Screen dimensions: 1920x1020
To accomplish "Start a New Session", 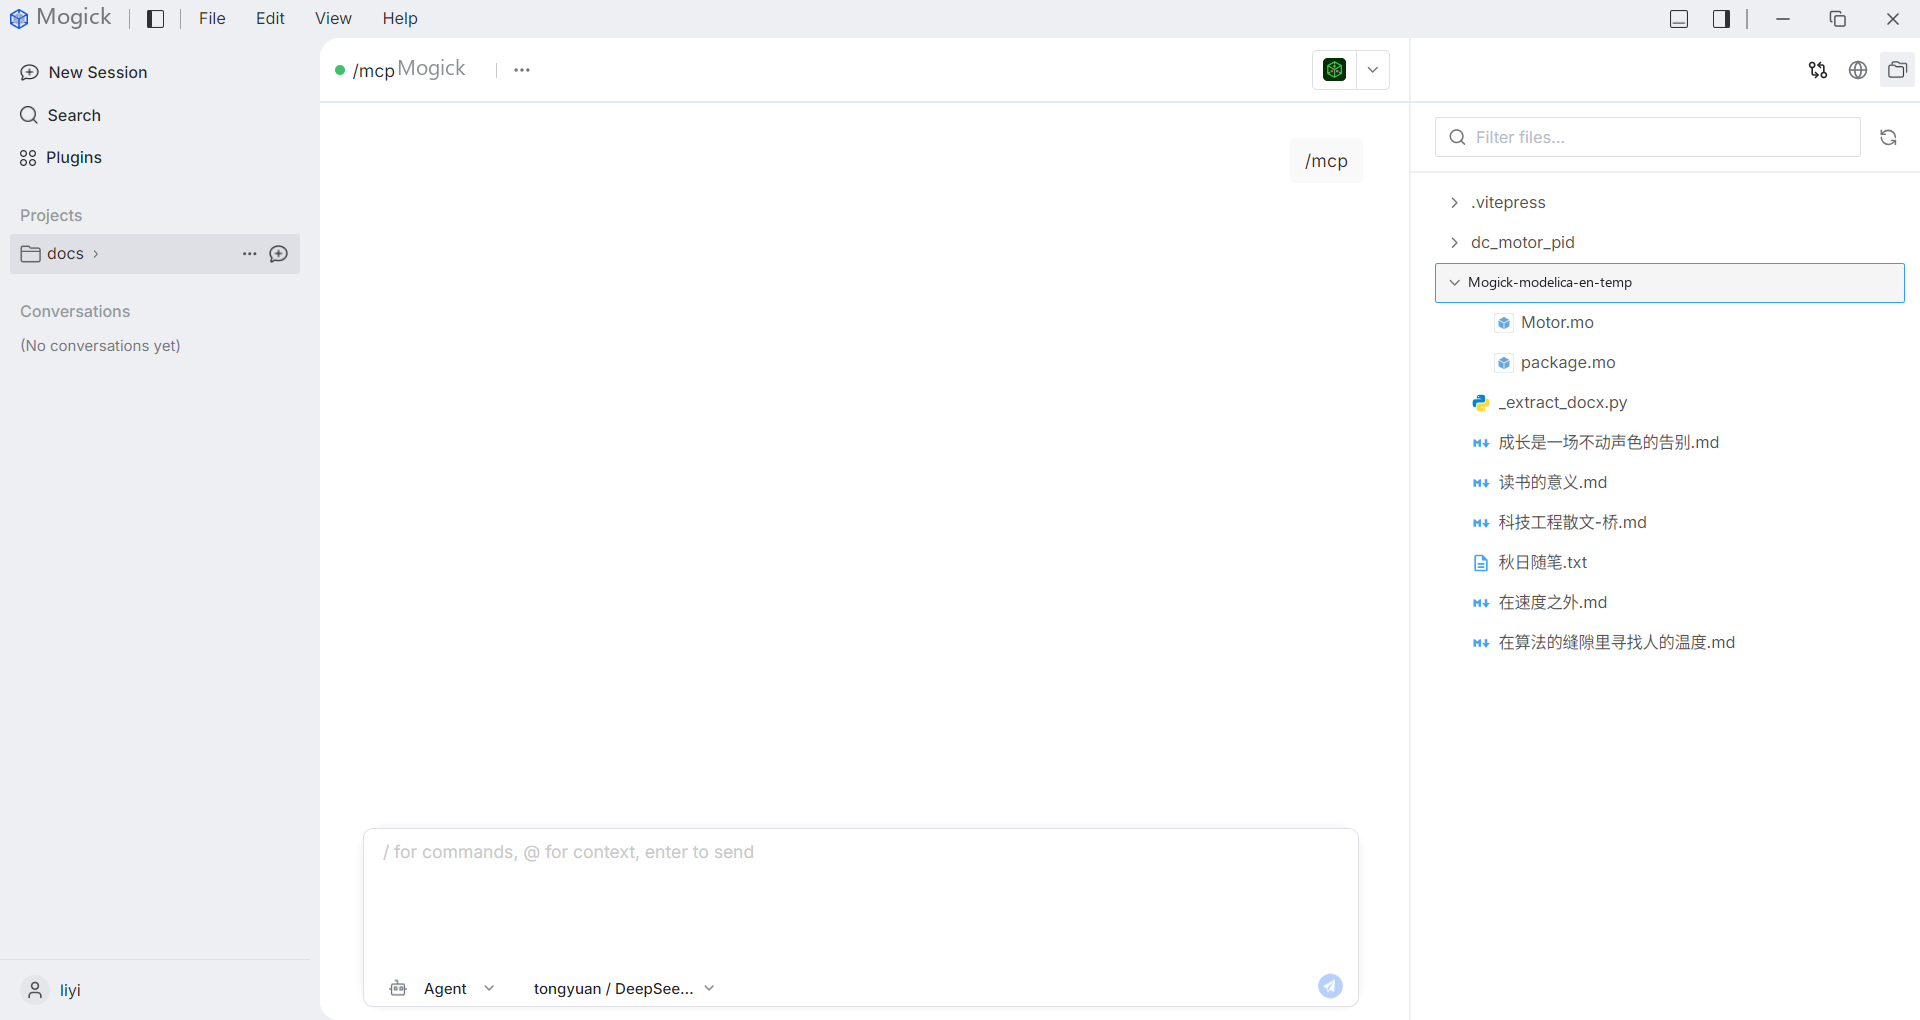I will 84,72.
